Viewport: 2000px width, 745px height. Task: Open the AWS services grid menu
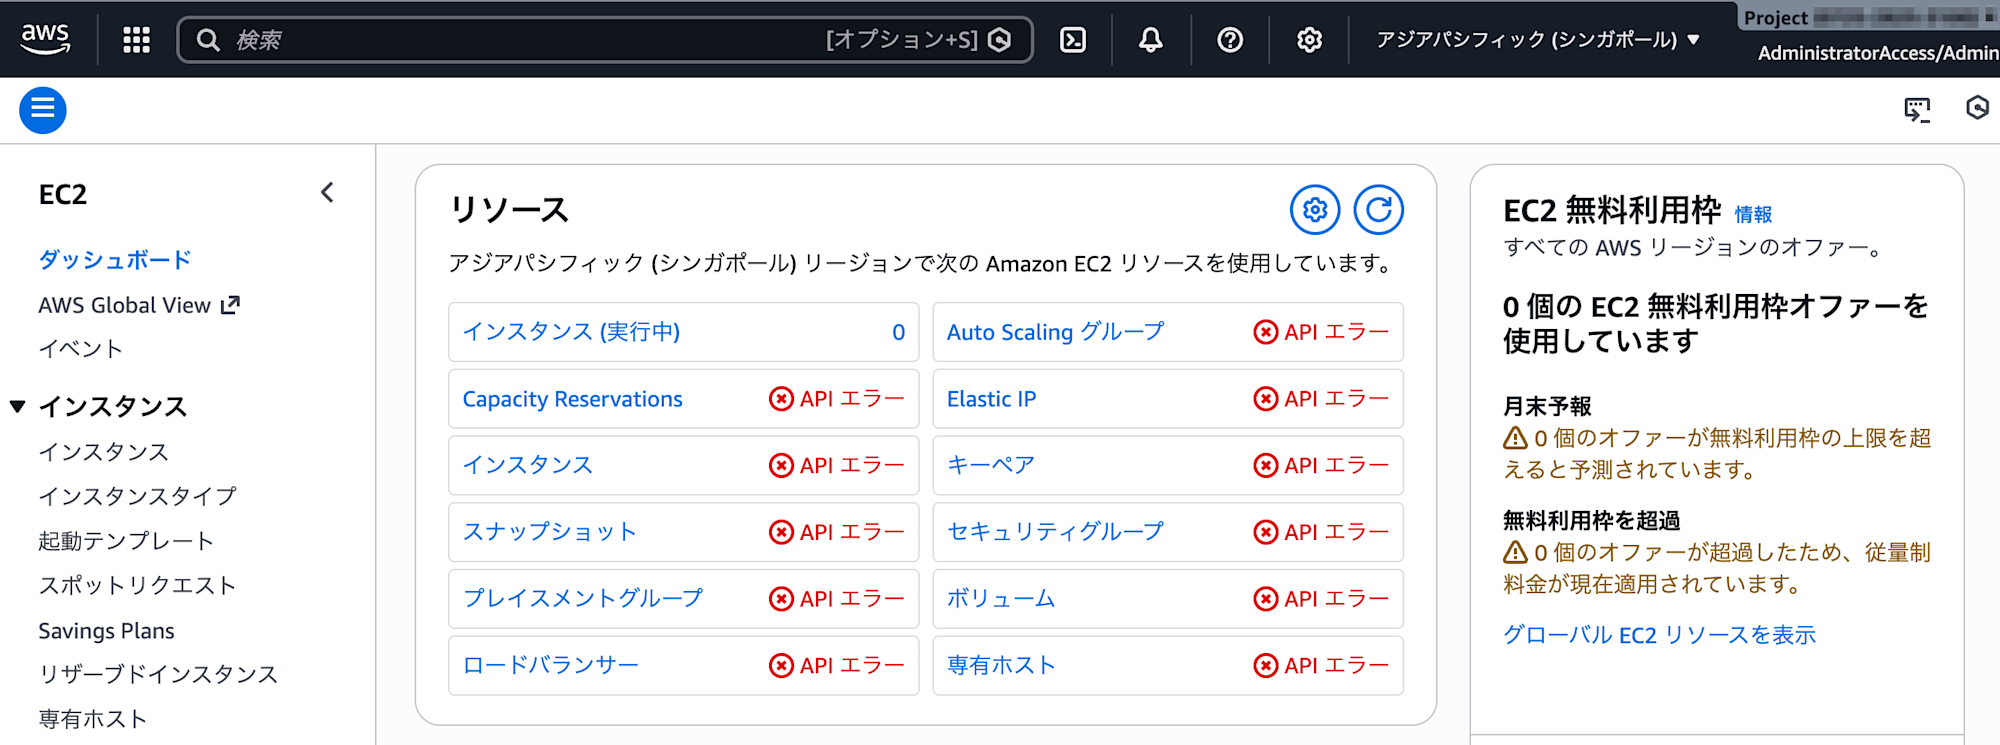point(136,38)
